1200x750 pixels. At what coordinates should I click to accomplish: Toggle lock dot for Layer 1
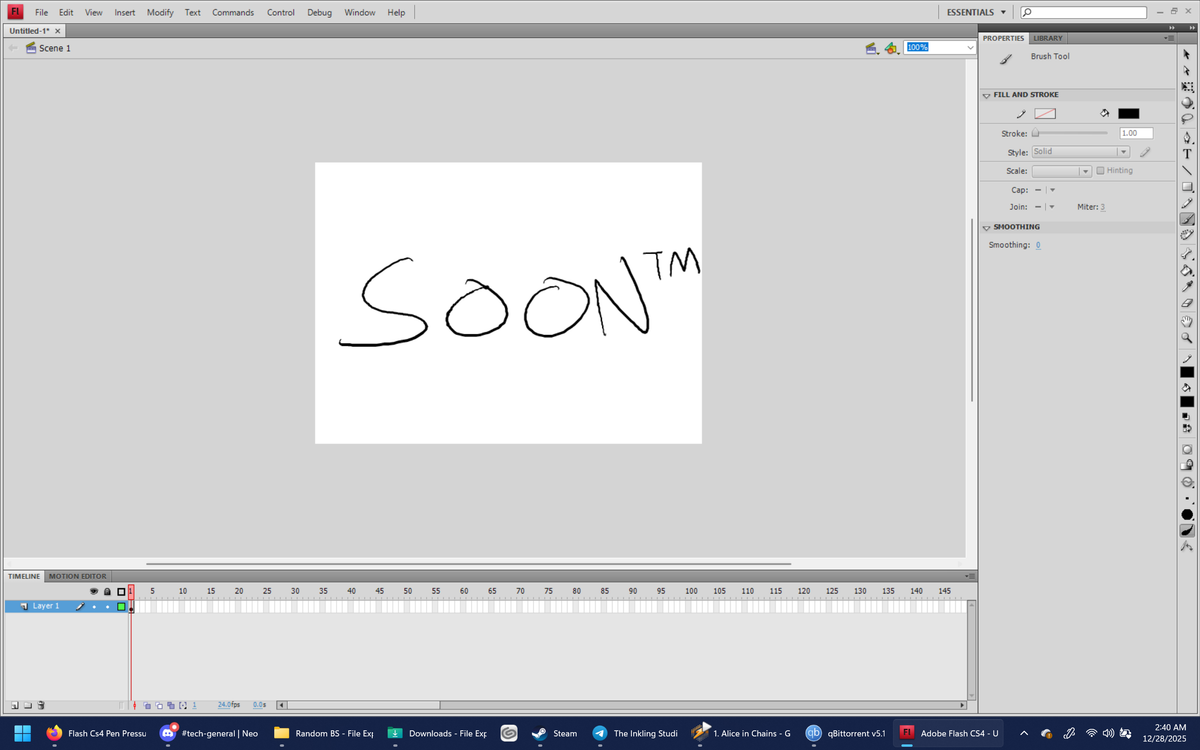click(x=107, y=606)
